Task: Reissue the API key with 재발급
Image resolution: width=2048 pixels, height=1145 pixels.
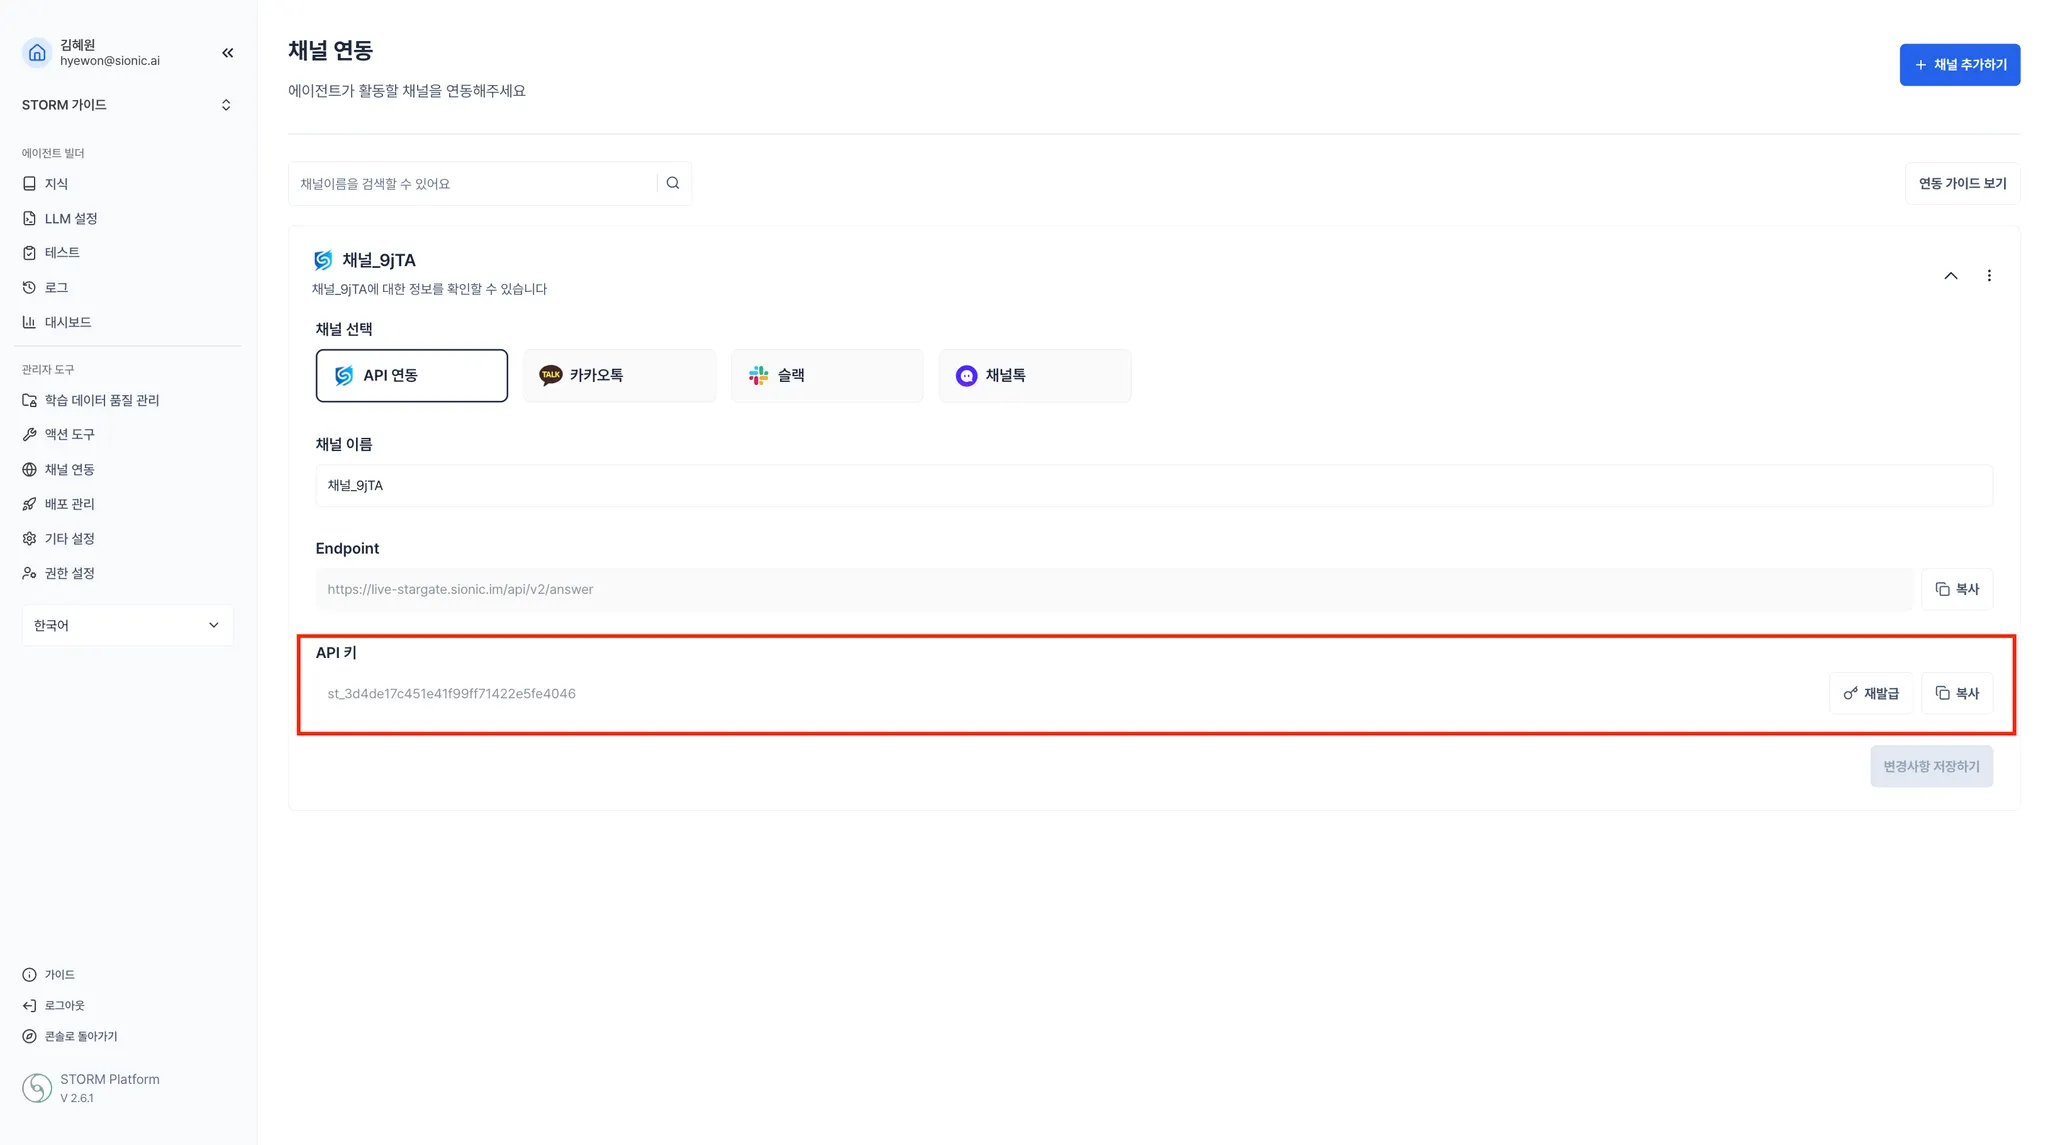Action: [x=1870, y=693]
